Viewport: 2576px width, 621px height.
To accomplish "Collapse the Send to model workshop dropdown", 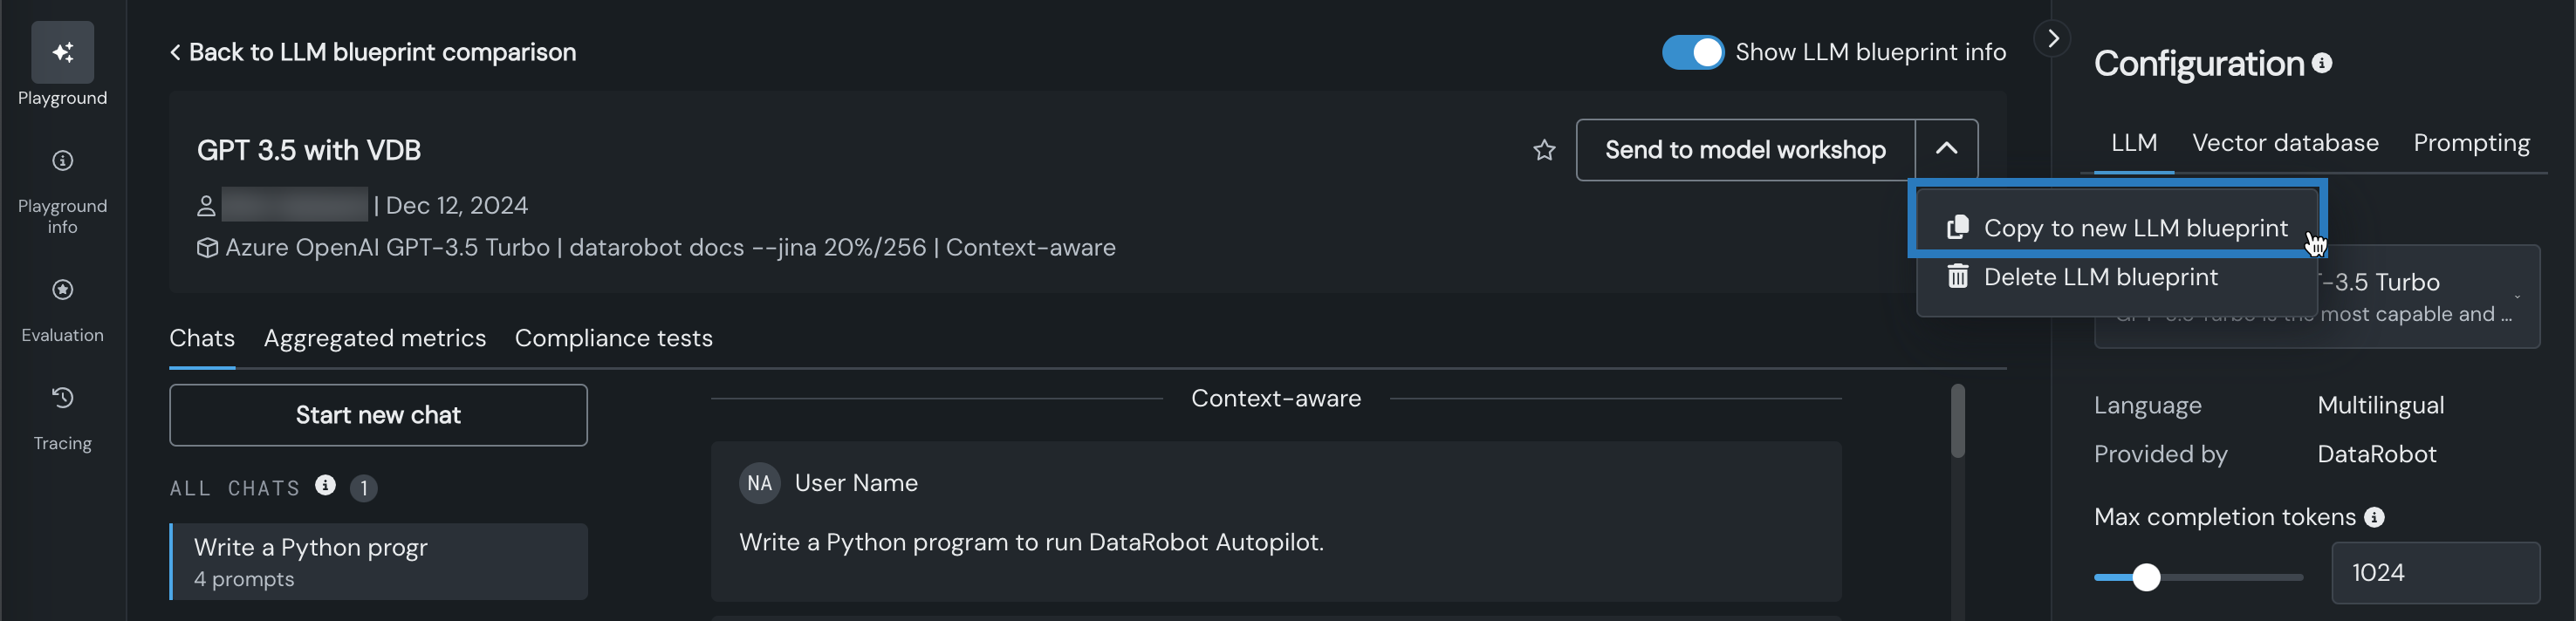I will click(x=1946, y=149).
